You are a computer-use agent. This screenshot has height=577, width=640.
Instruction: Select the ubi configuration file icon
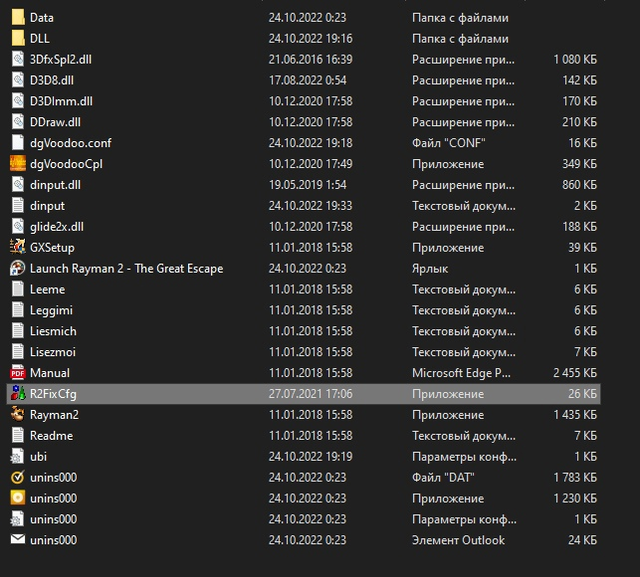pos(18,456)
